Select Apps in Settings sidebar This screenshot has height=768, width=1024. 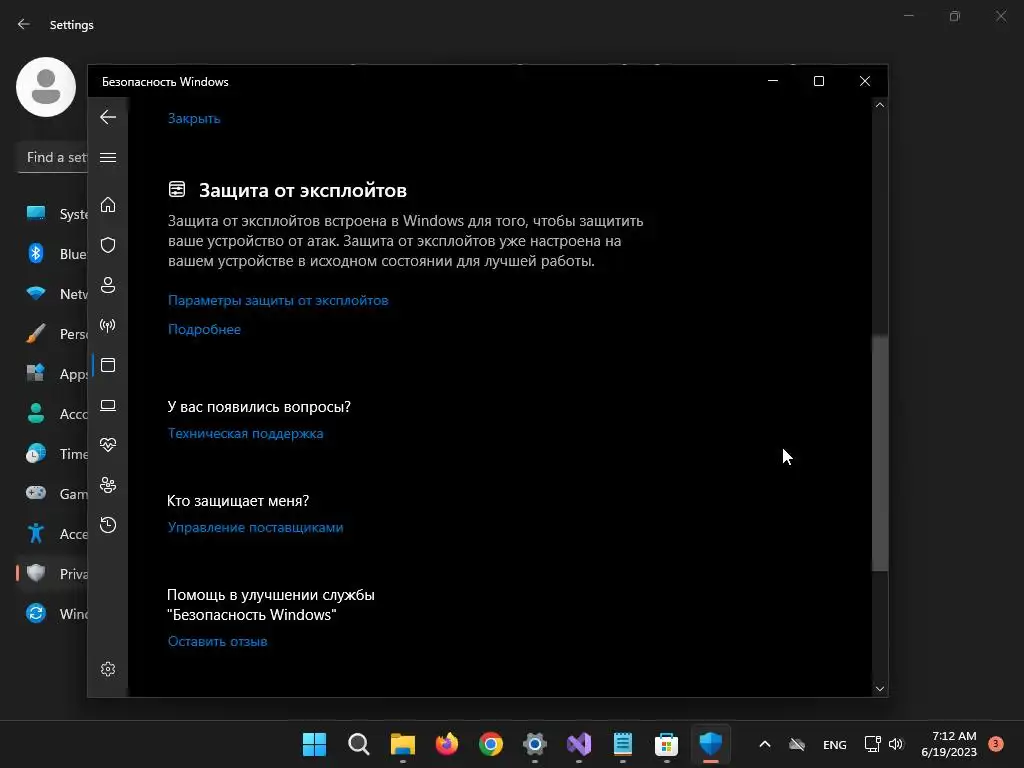(52, 374)
